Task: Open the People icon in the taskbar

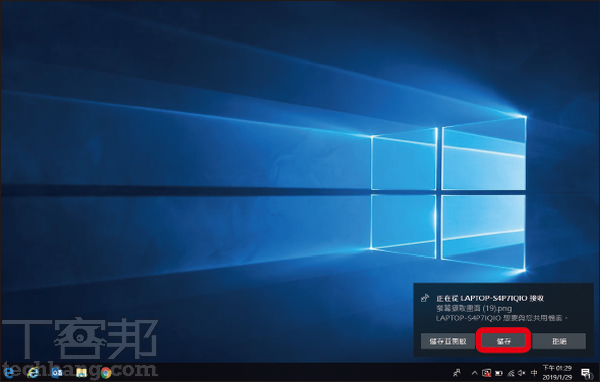Action: pos(457,372)
